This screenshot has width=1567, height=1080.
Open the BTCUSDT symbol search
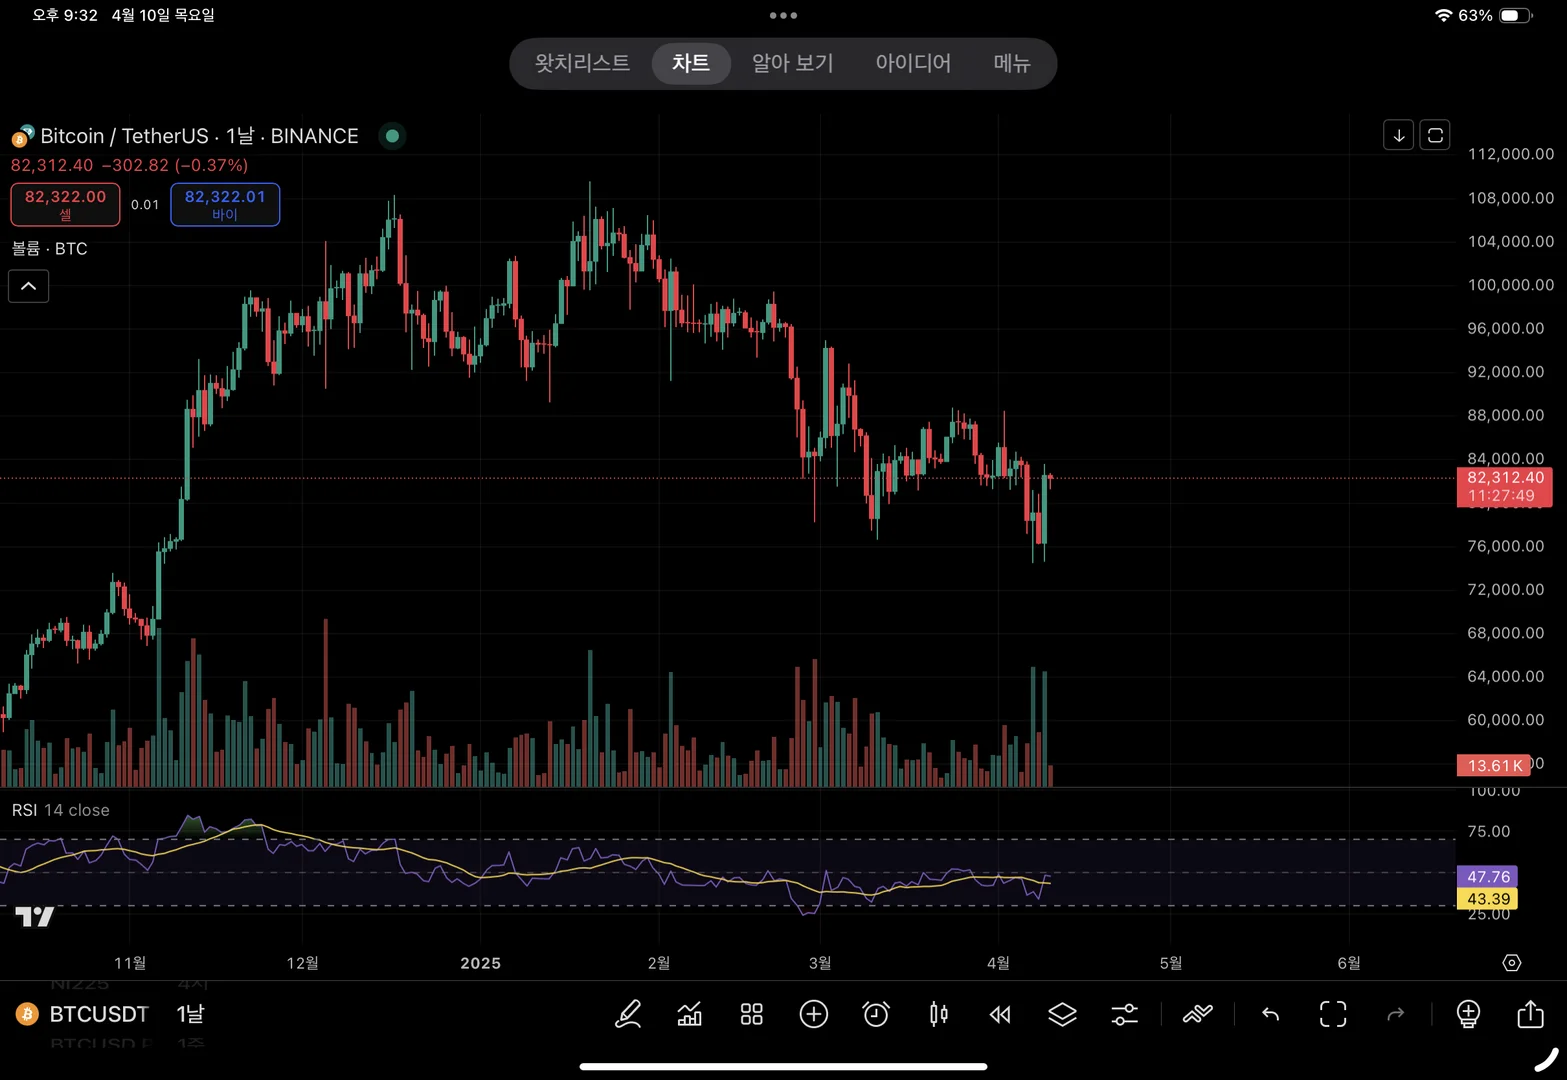click(99, 1014)
